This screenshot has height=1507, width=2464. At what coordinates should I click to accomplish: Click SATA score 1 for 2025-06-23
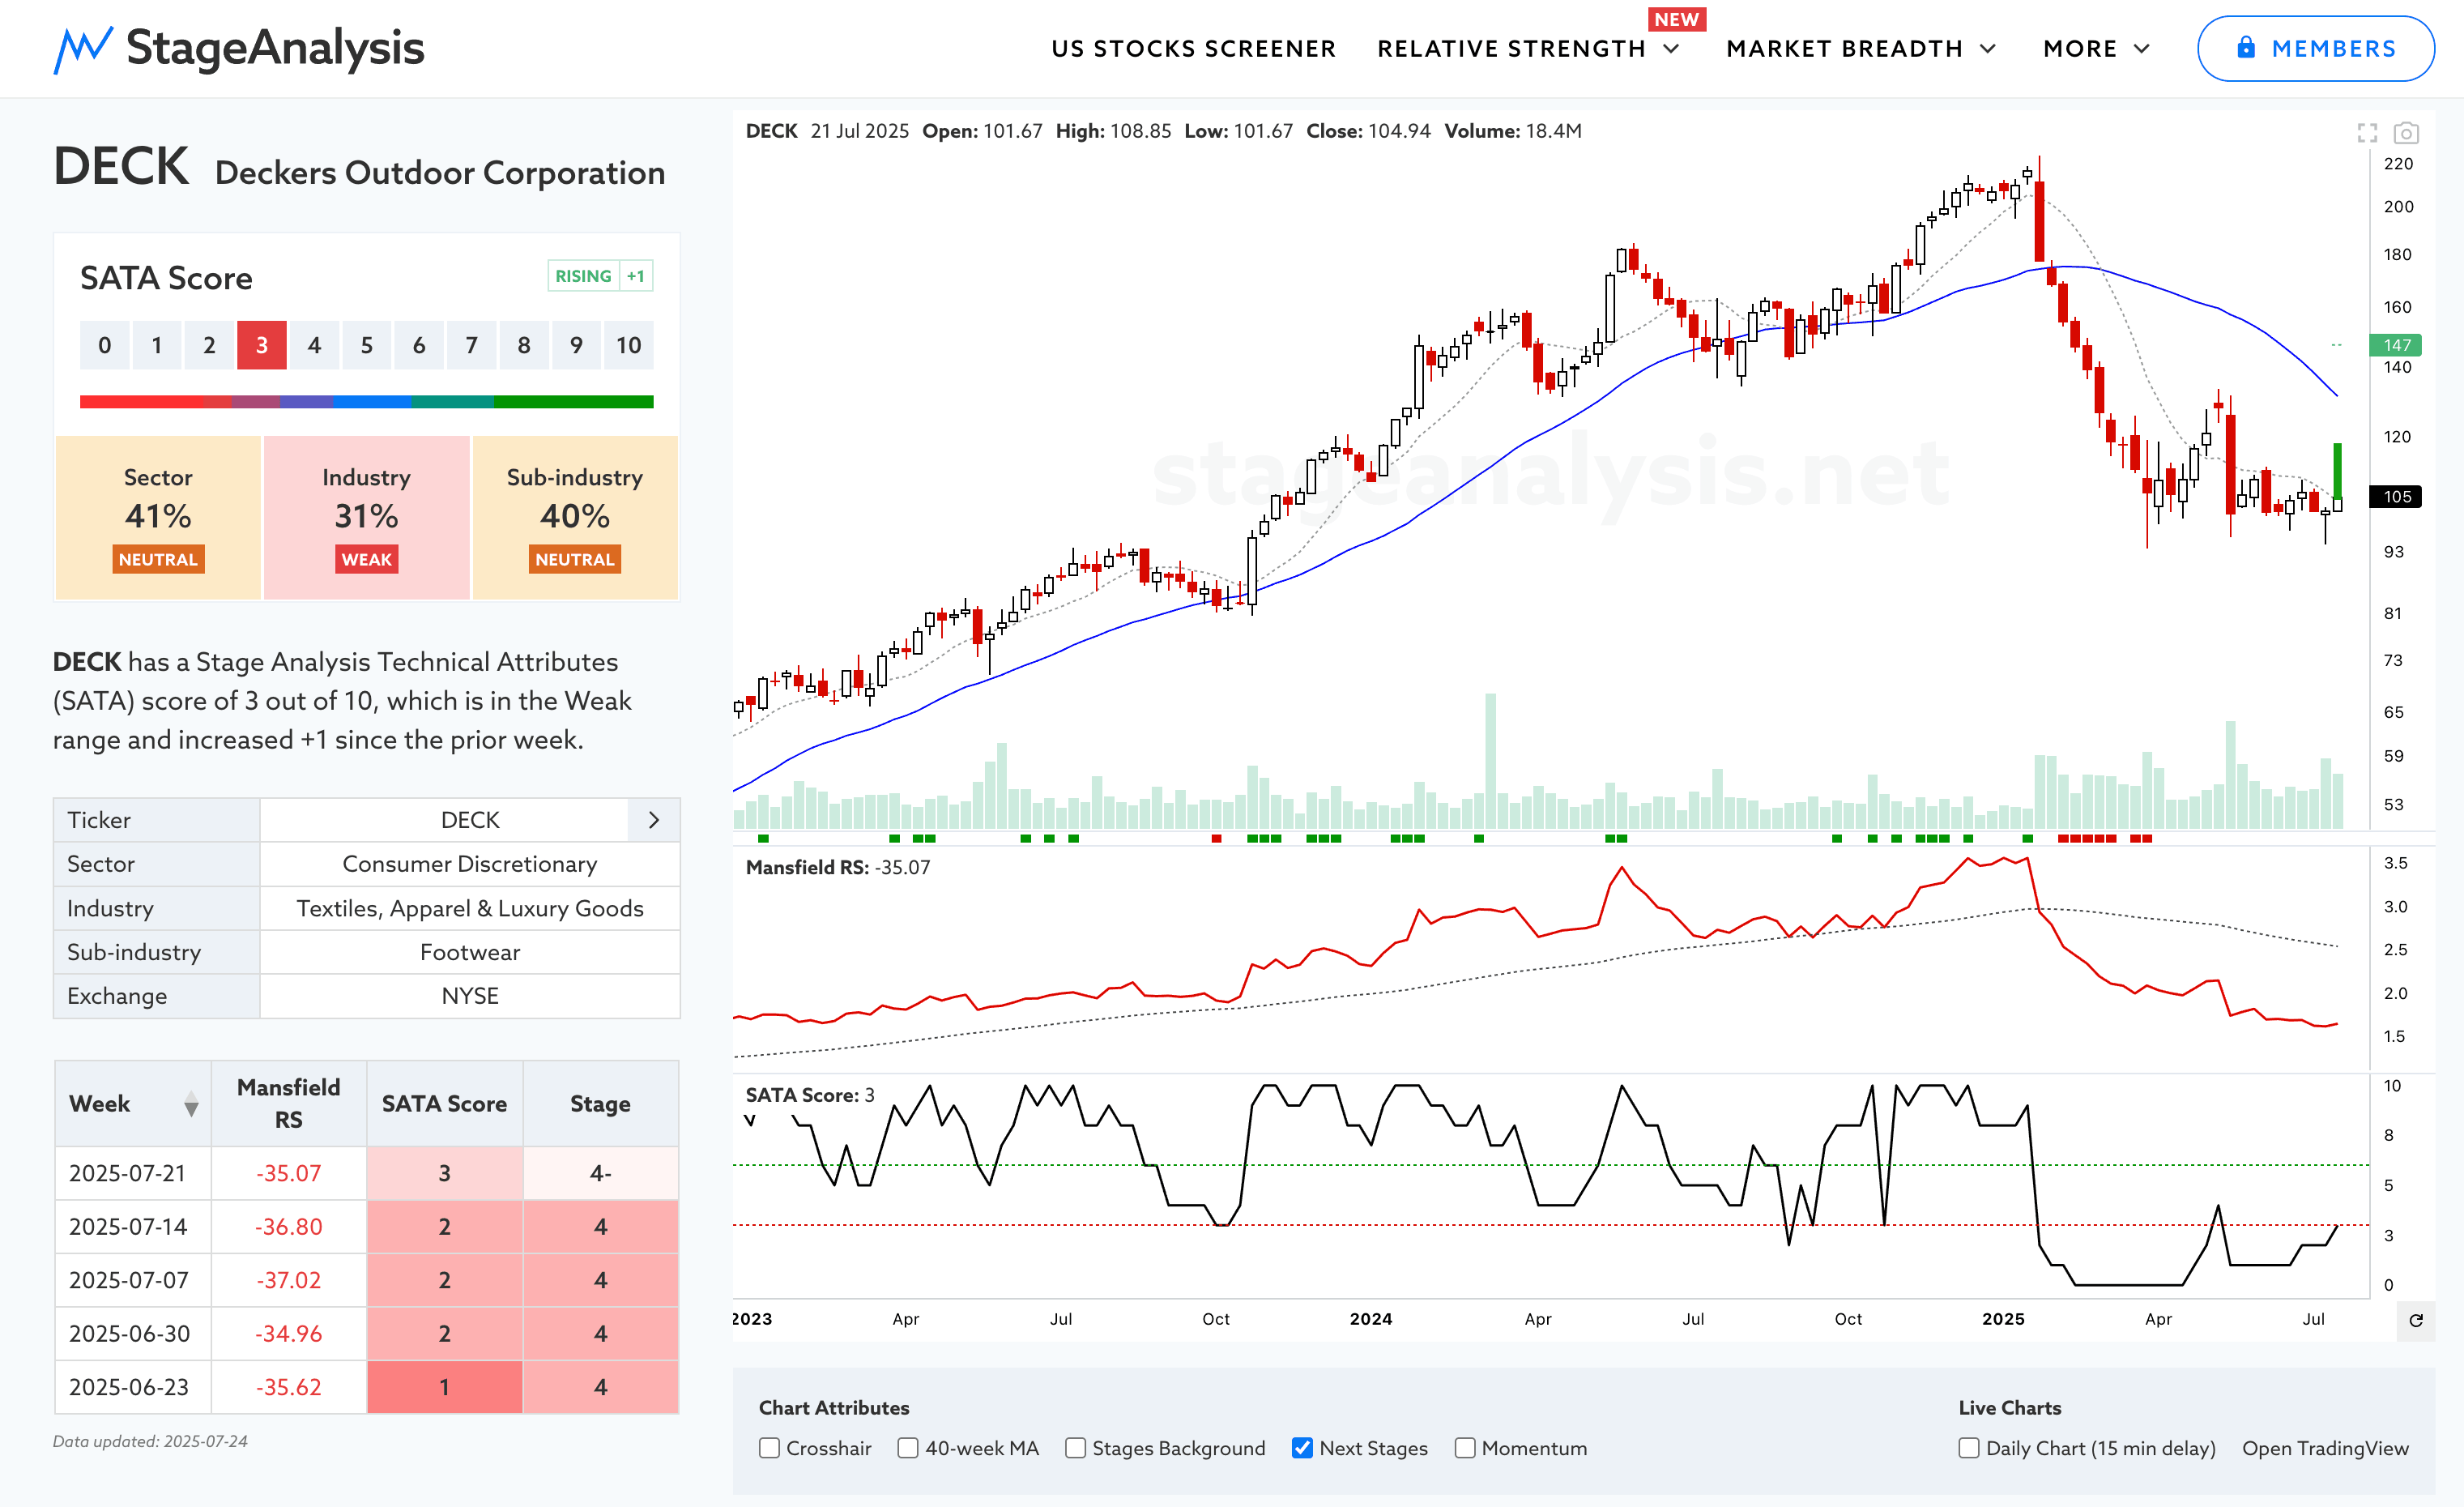(x=444, y=1387)
